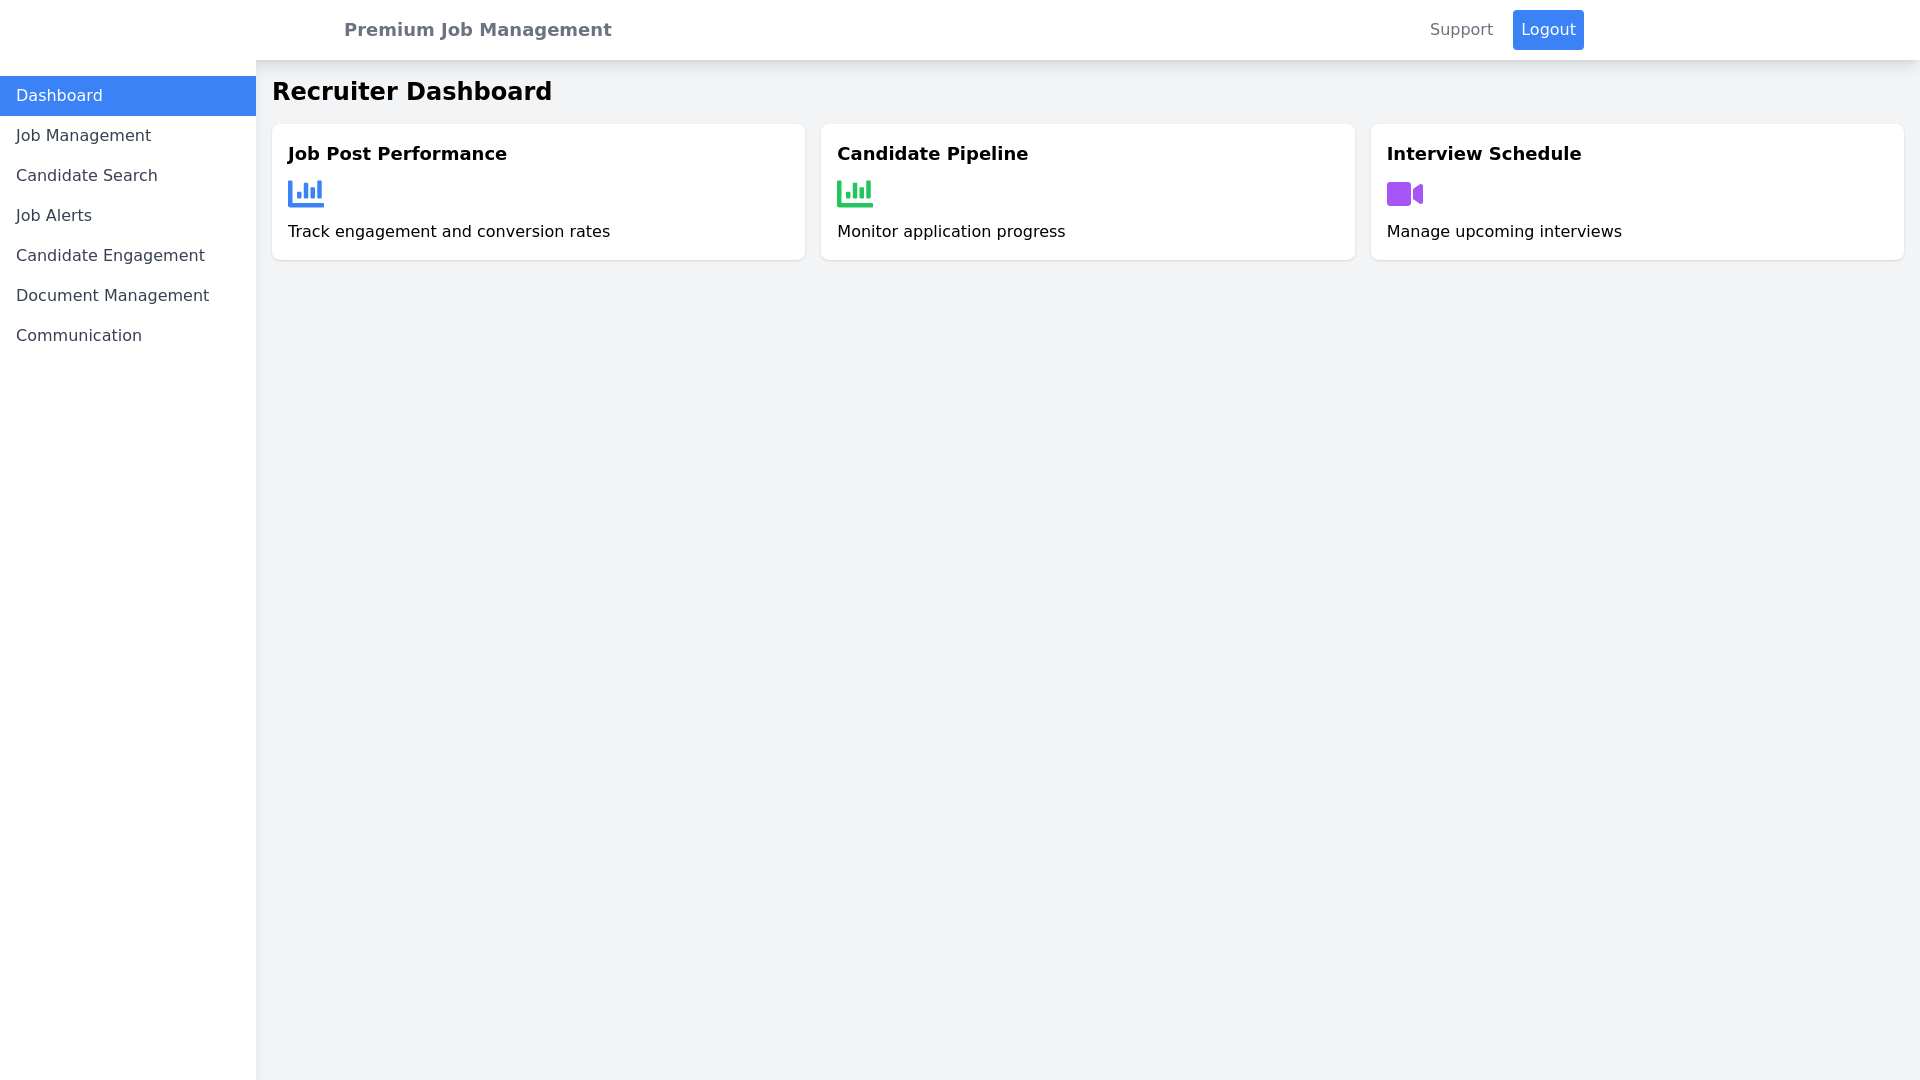This screenshot has width=1920, height=1080.
Task: Click the green chart icon in Candidate Pipeline
Action: tap(855, 192)
